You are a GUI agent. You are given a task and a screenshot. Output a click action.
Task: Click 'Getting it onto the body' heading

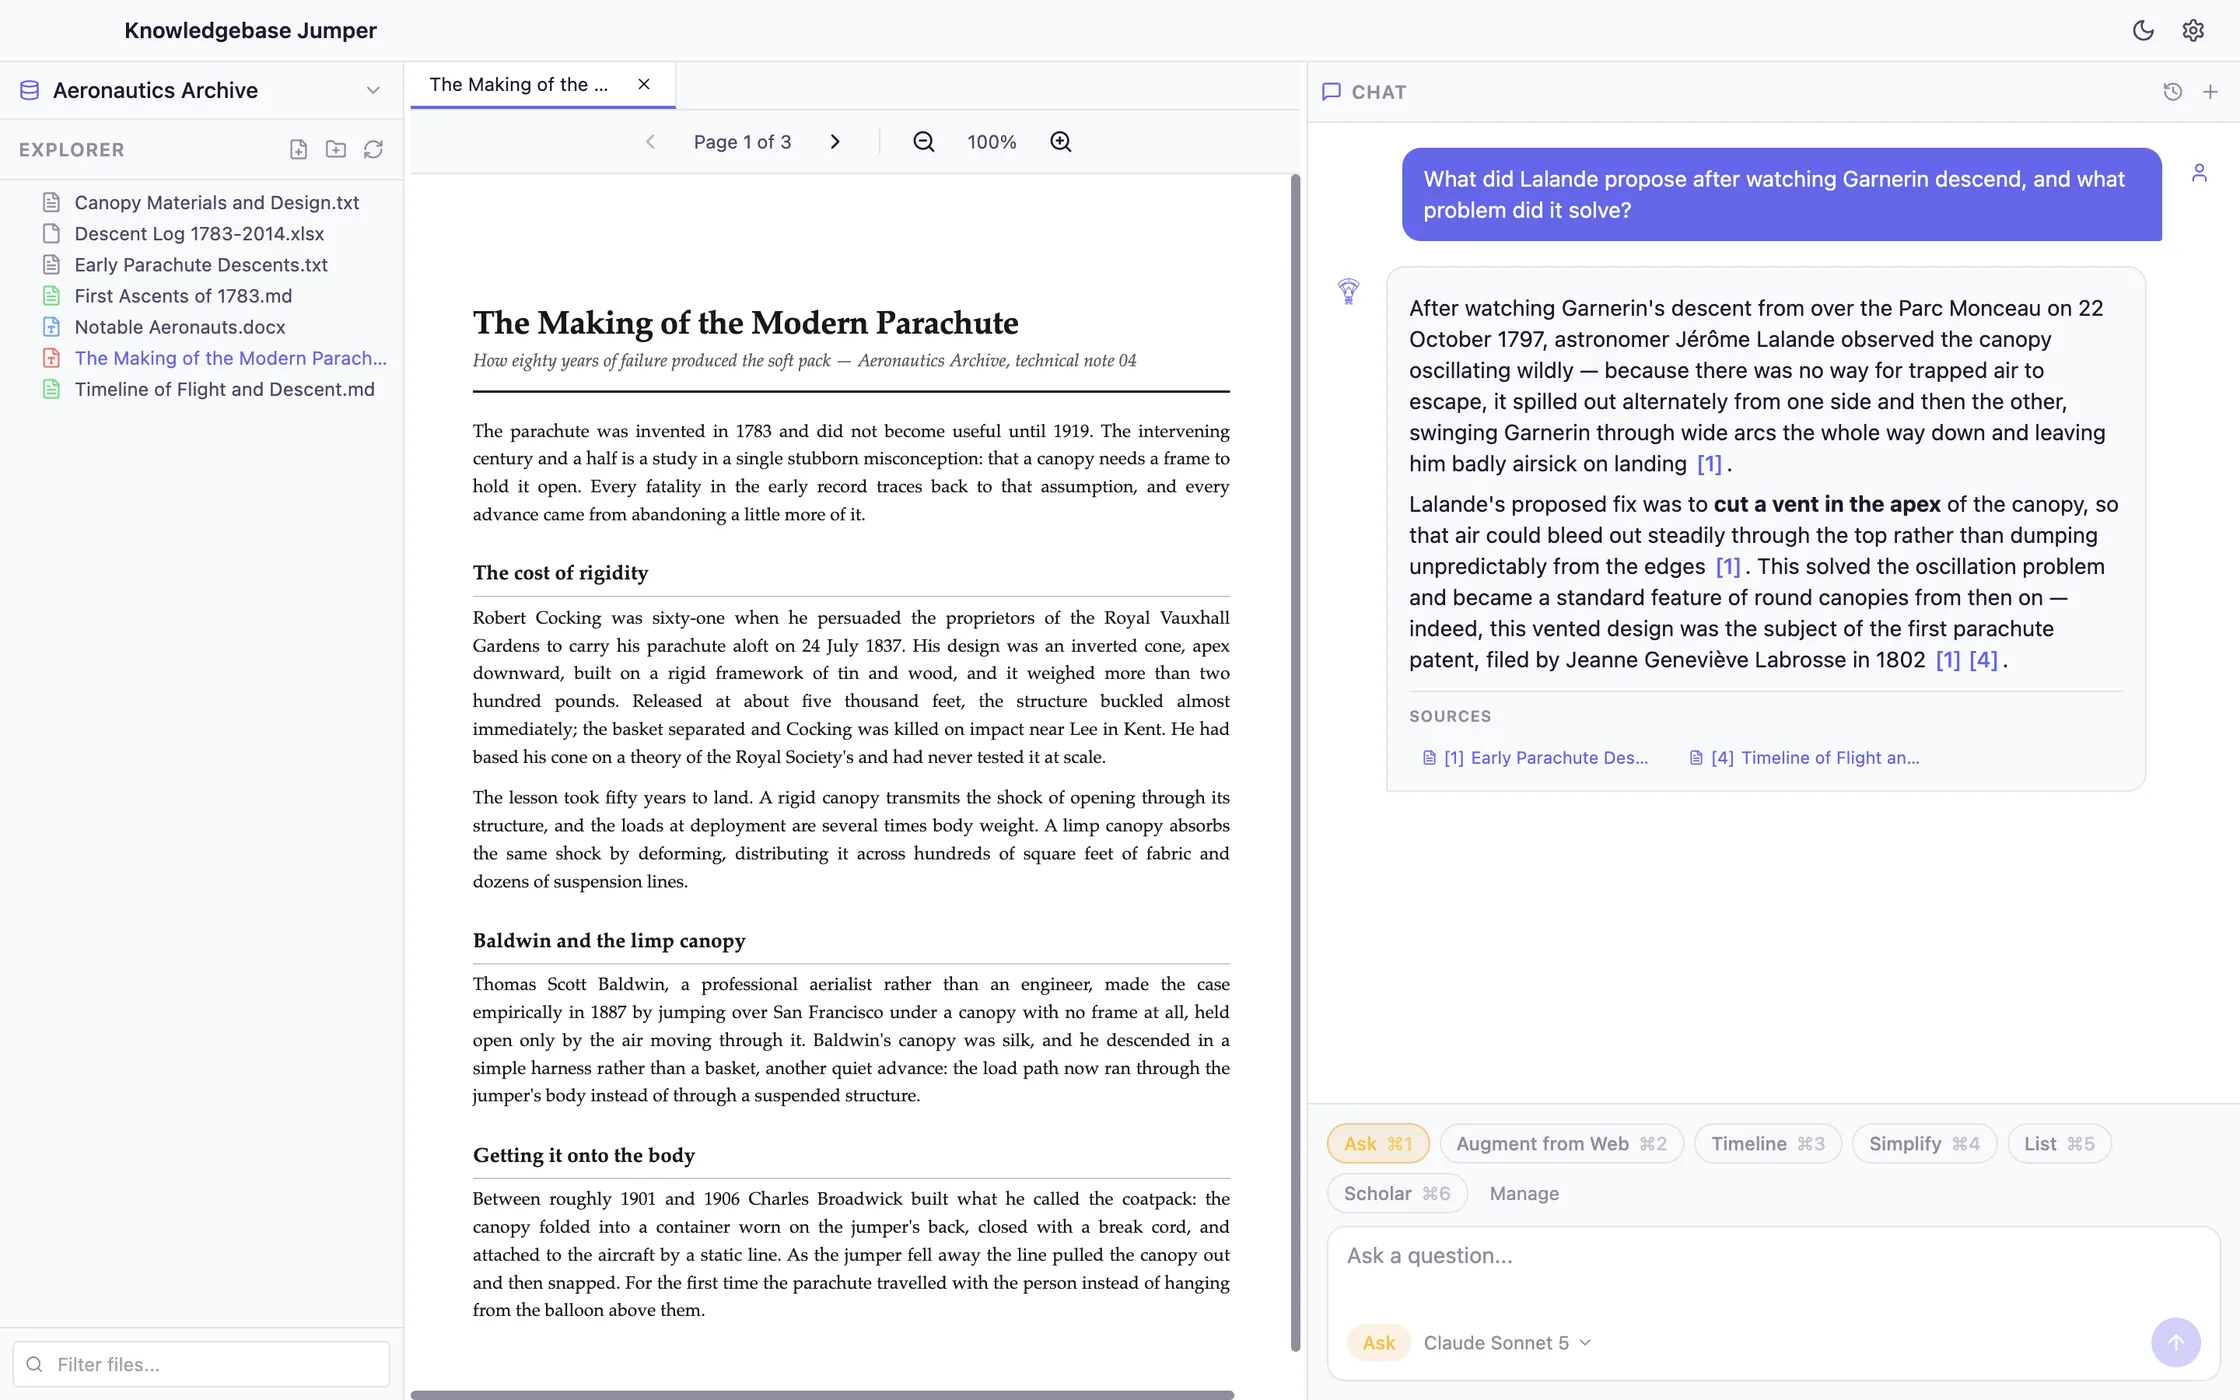pos(584,1155)
